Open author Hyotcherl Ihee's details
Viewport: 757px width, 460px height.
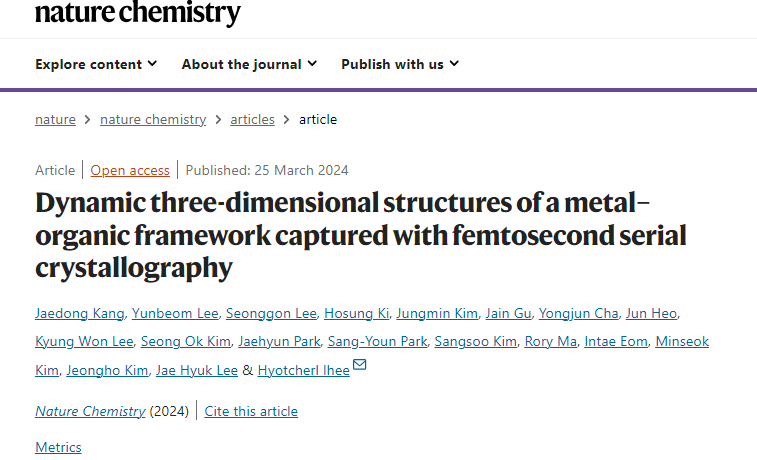304,370
